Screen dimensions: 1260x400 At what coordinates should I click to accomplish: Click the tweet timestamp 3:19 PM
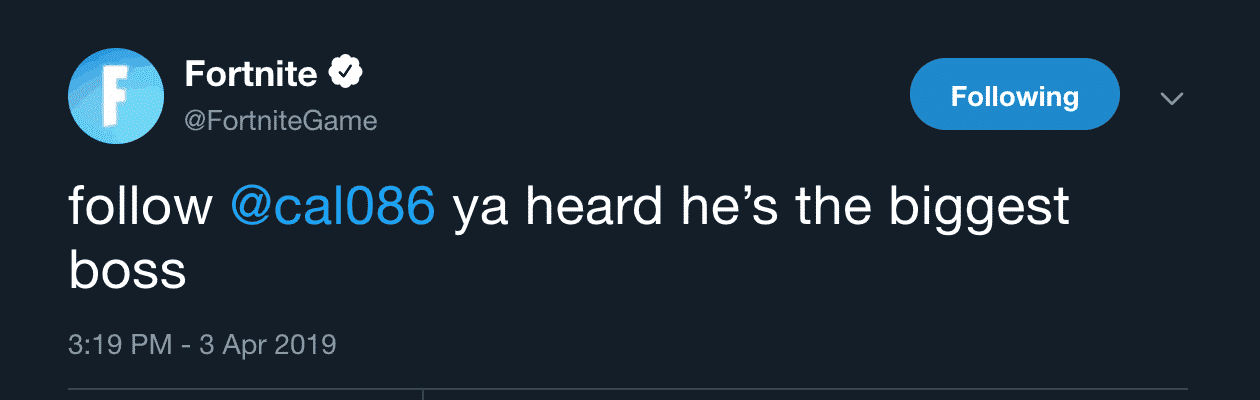(110, 345)
